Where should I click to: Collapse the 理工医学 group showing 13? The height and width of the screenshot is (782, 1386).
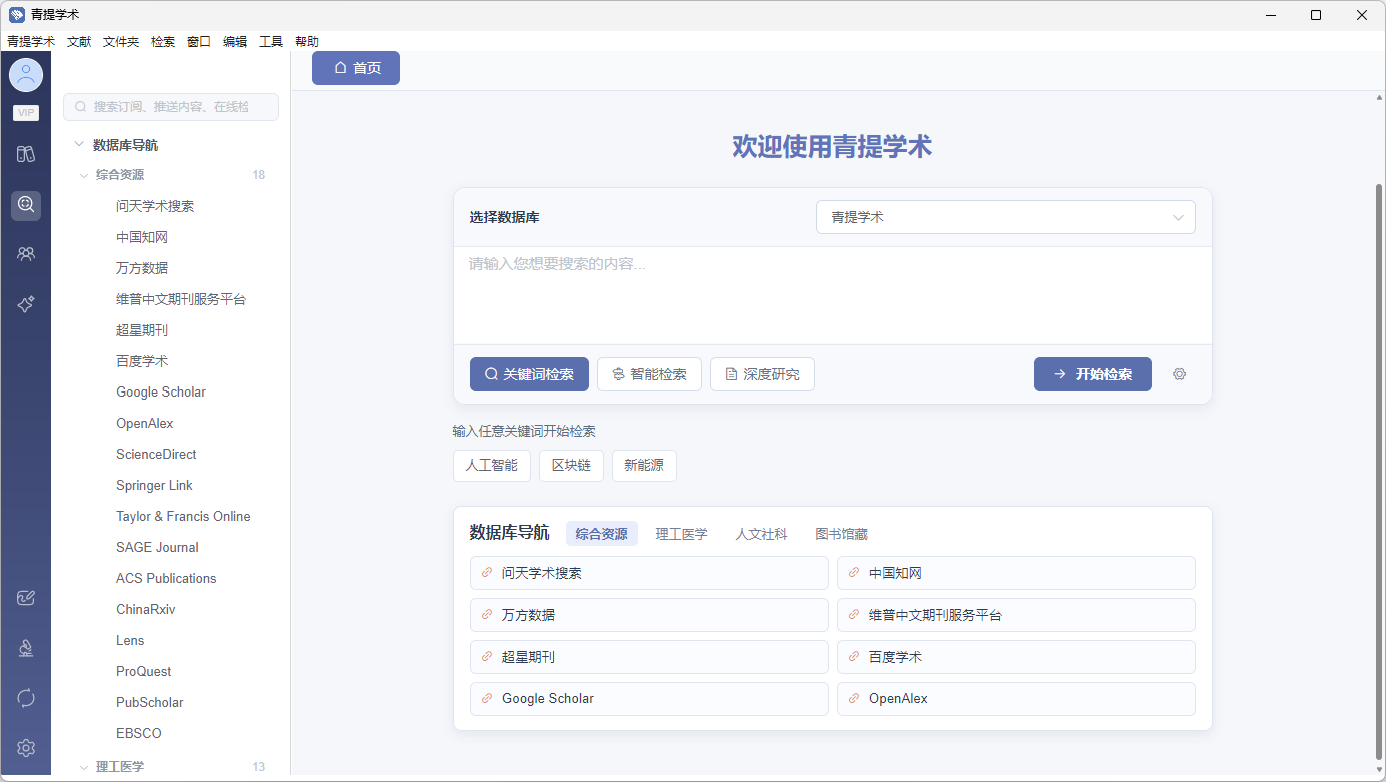click(x=84, y=767)
